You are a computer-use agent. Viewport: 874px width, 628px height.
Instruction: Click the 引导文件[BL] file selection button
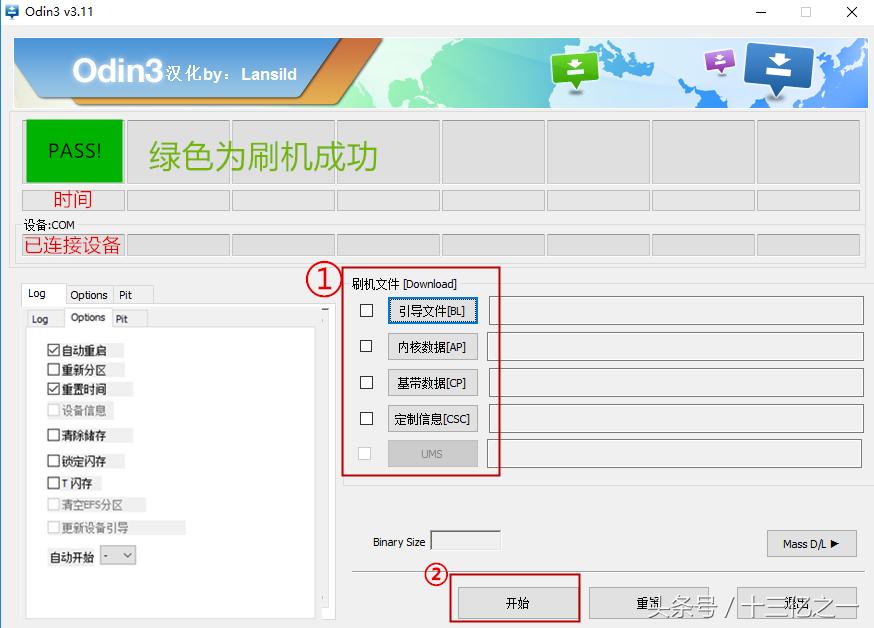tap(432, 310)
